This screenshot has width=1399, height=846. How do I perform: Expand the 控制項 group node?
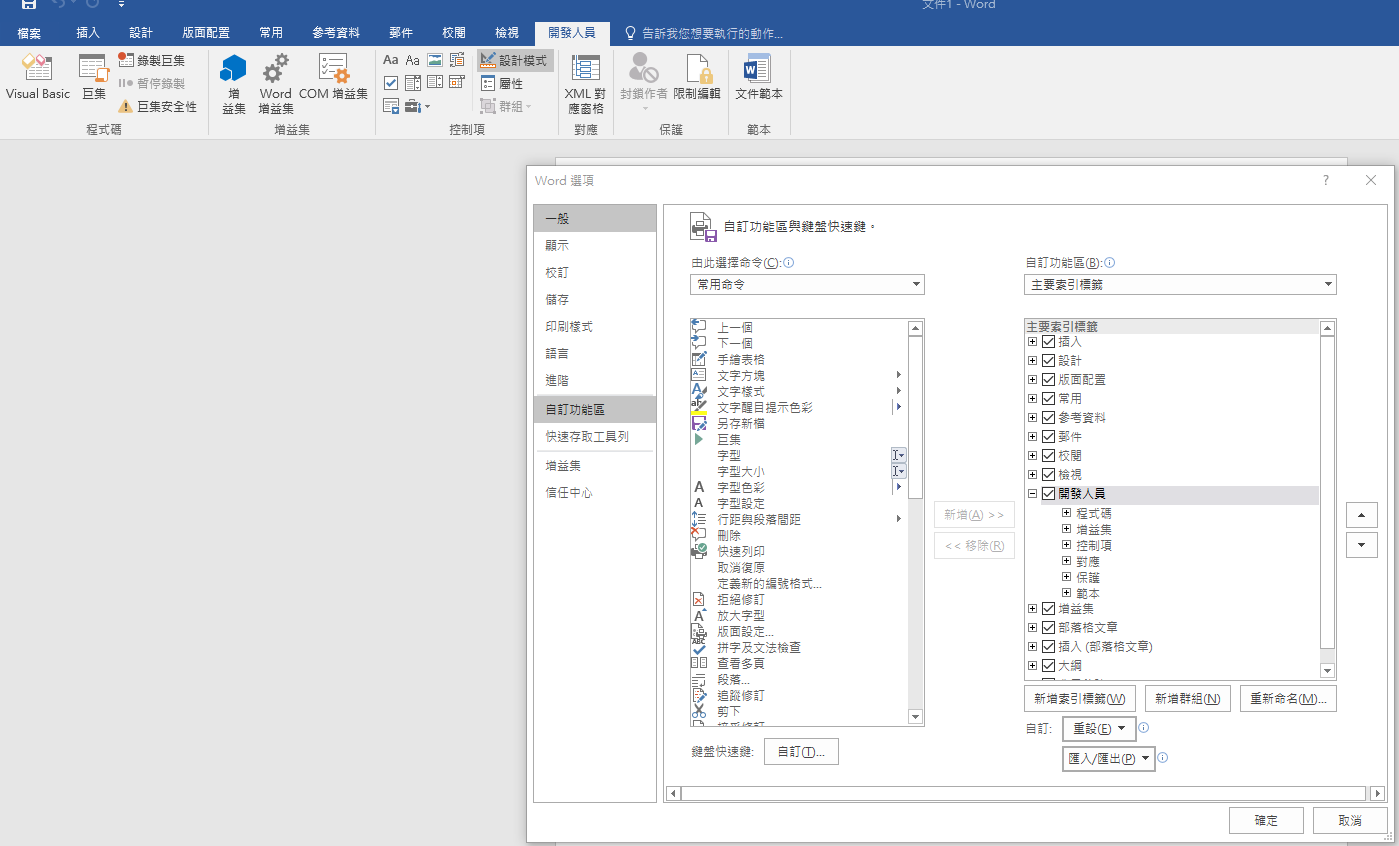pyautogui.click(x=1067, y=545)
